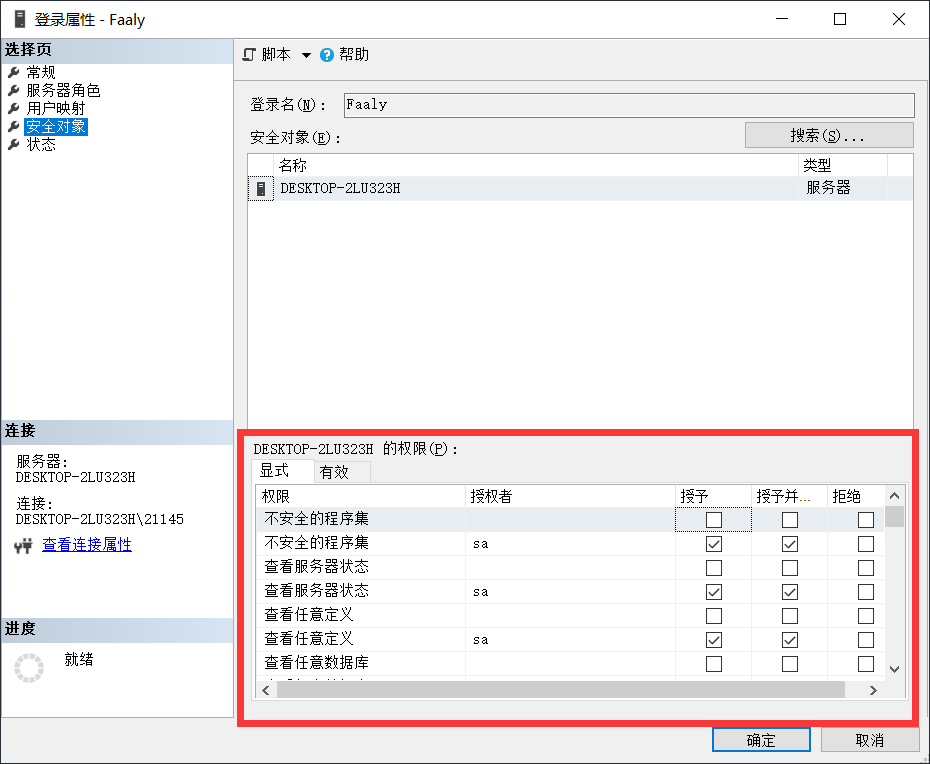The width and height of the screenshot is (930, 764).
Task: Cancel with the 取消 button
Action: coord(870,740)
